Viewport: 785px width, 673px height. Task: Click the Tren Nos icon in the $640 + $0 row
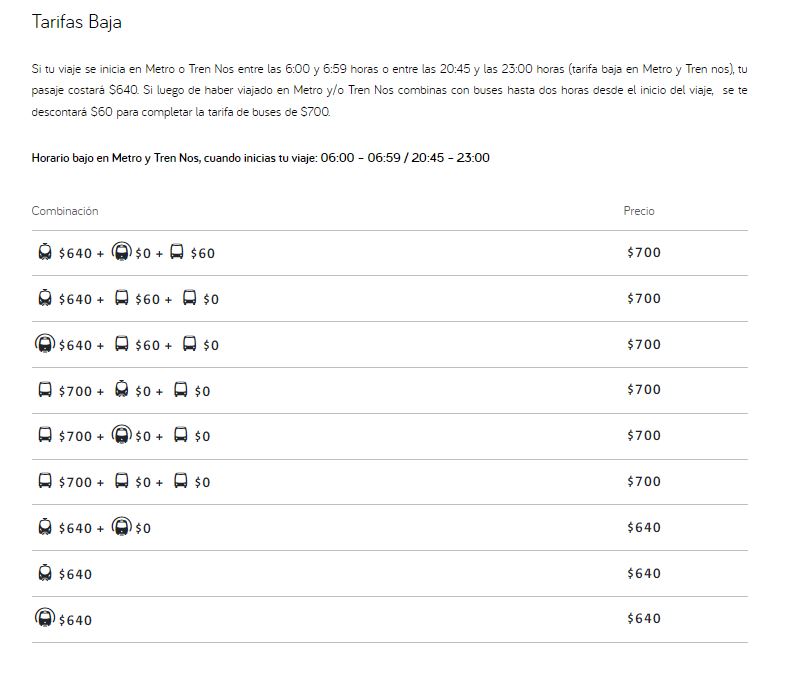coord(122,527)
